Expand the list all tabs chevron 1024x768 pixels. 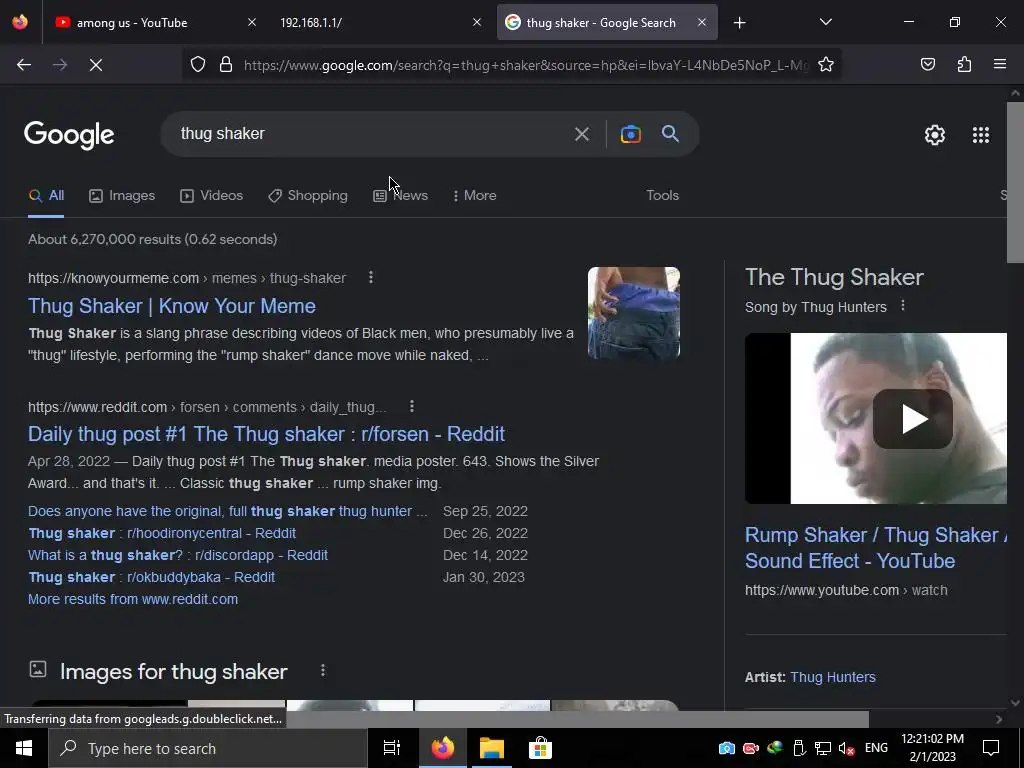[x=825, y=22]
